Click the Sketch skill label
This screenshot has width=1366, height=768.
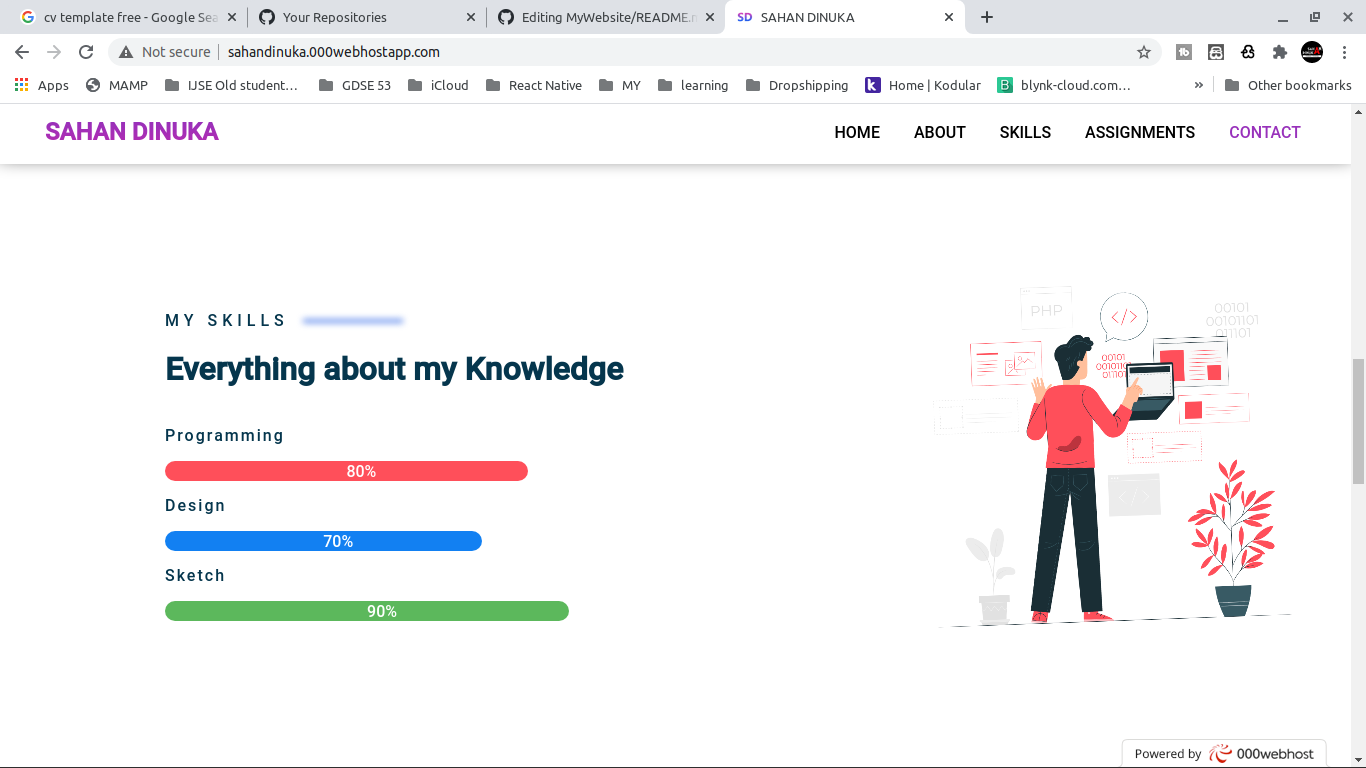click(x=195, y=576)
